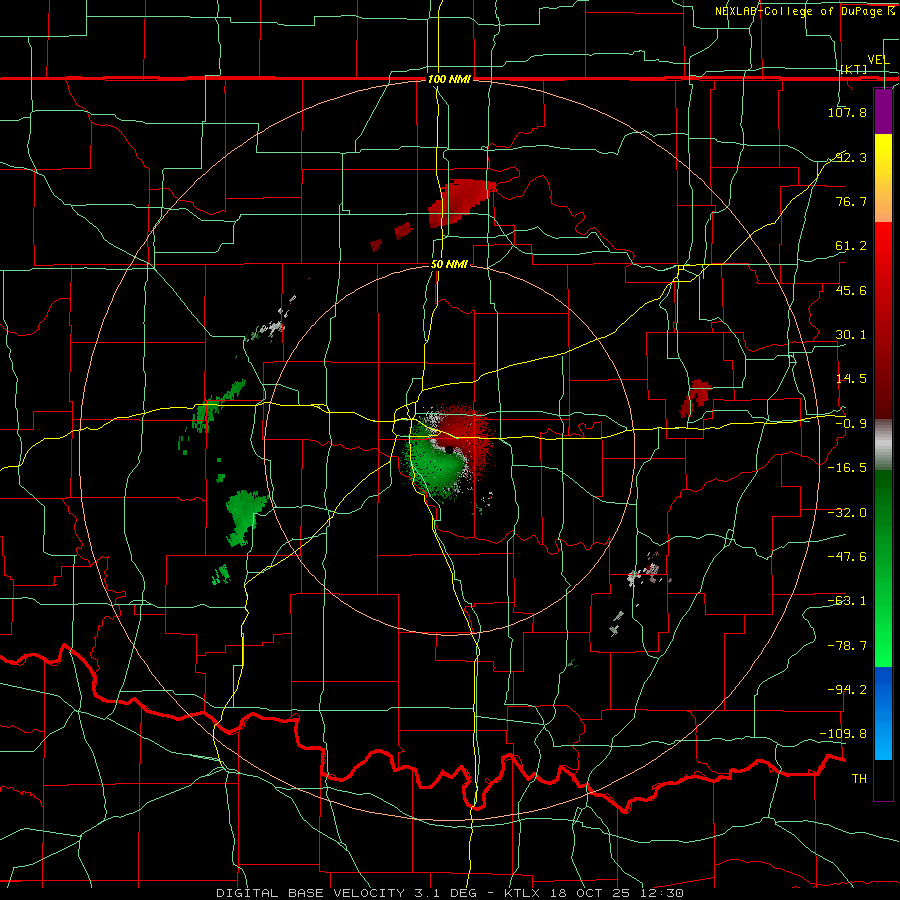900x900 pixels.
Task: Click the large green echo southwest of radar
Action: [244, 517]
